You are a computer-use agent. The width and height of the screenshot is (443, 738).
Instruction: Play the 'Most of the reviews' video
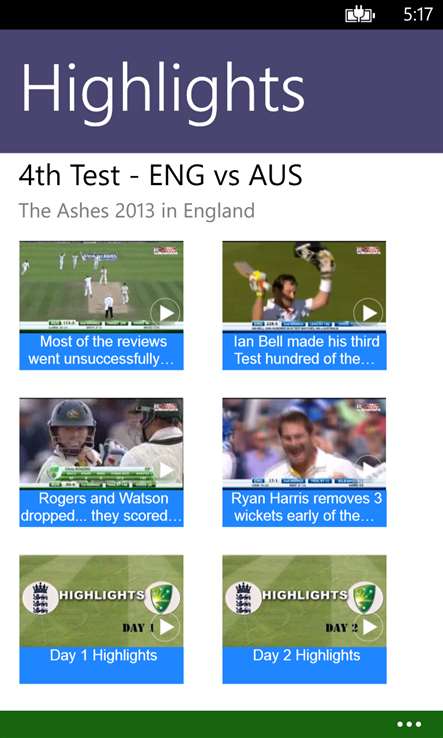click(166, 313)
